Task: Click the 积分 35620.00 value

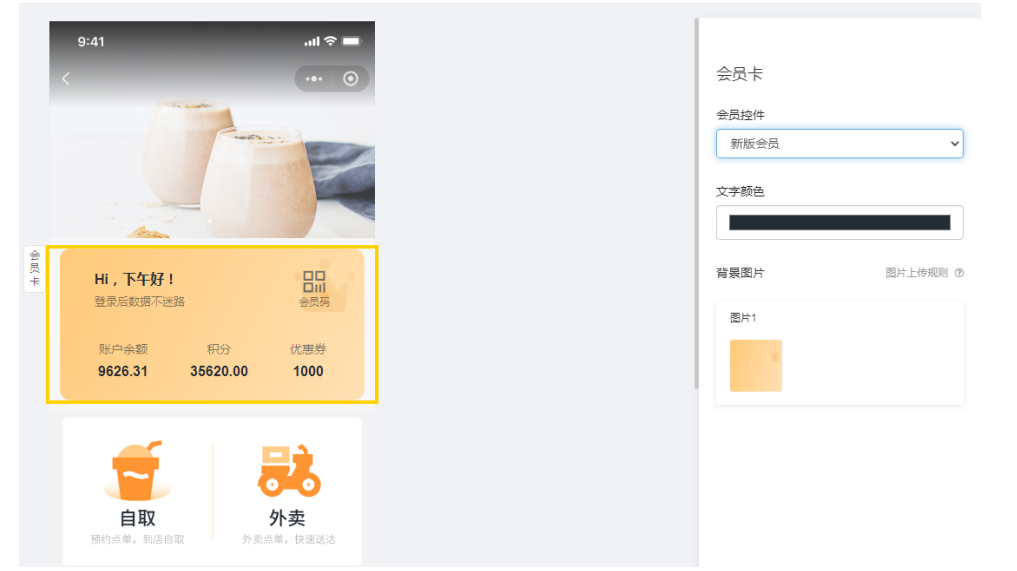Action: click(x=219, y=371)
